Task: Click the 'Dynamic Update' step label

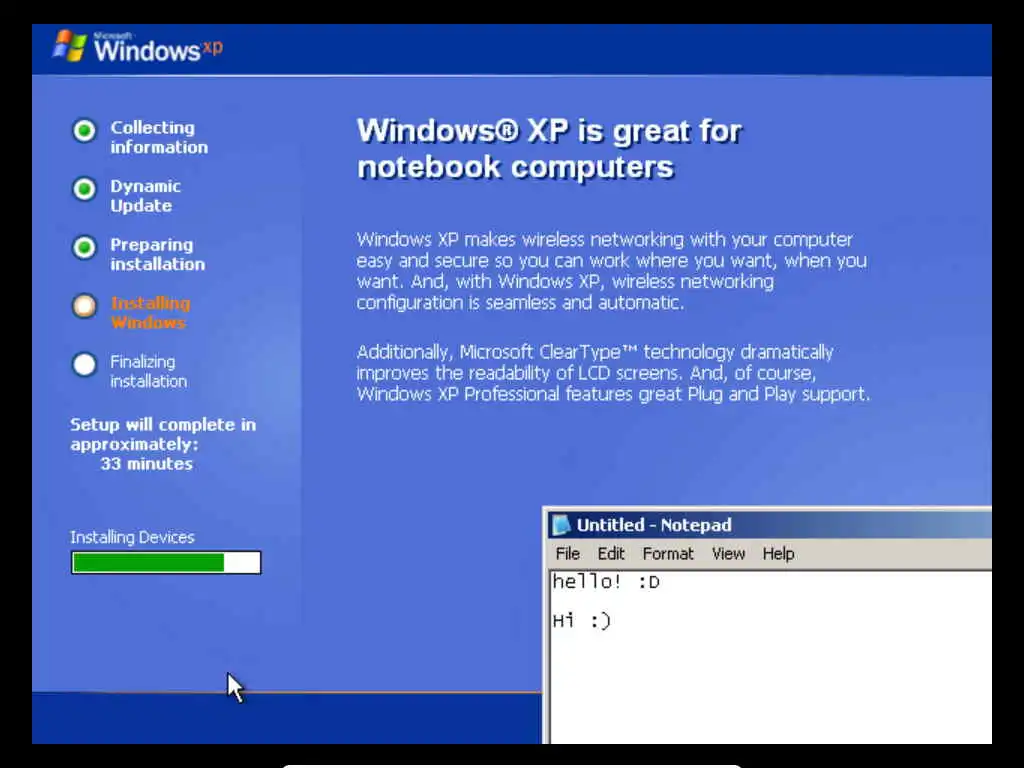Action: coord(146,196)
